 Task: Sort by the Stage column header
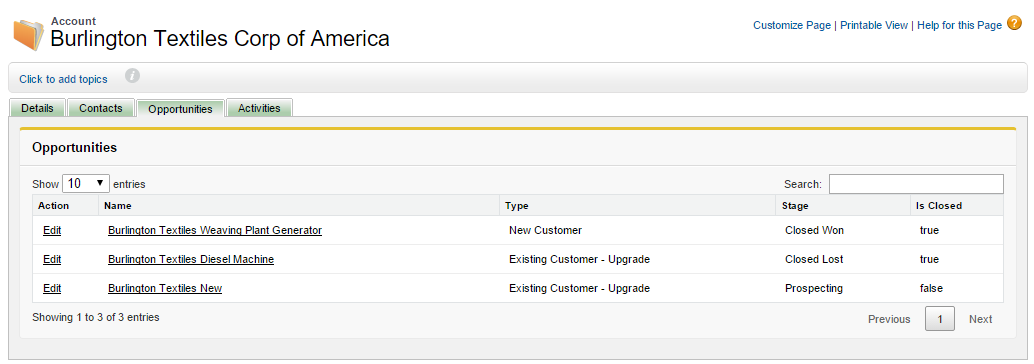point(843,205)
